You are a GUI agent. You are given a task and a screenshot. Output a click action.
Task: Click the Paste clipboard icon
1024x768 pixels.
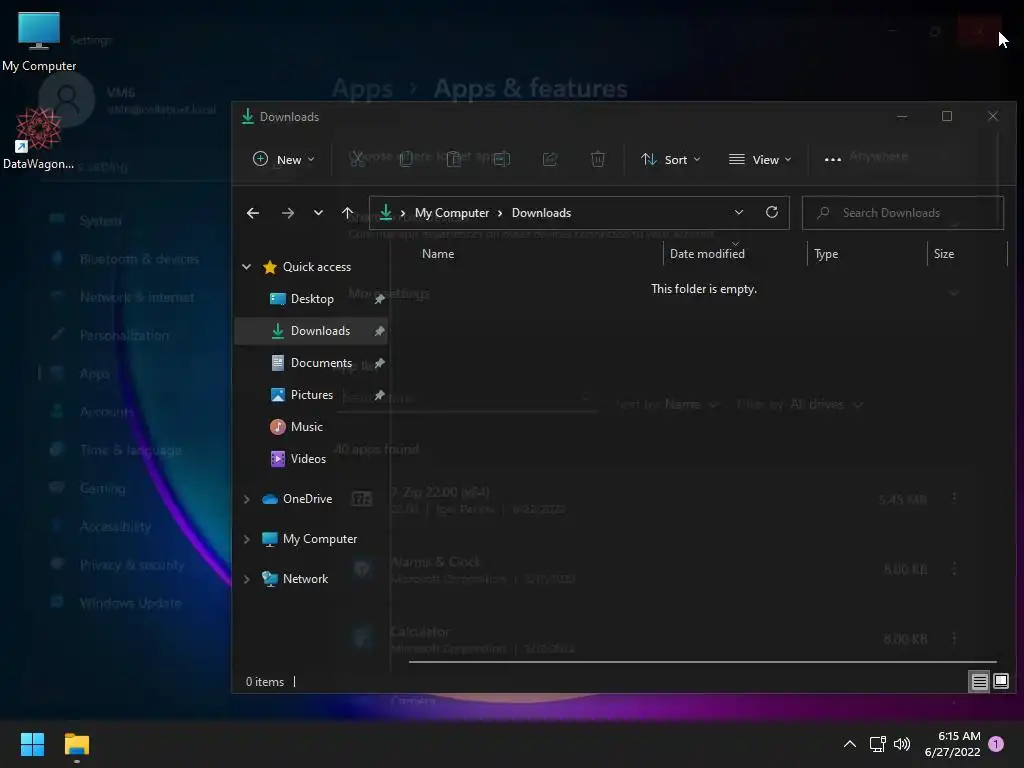coord(454,159)
